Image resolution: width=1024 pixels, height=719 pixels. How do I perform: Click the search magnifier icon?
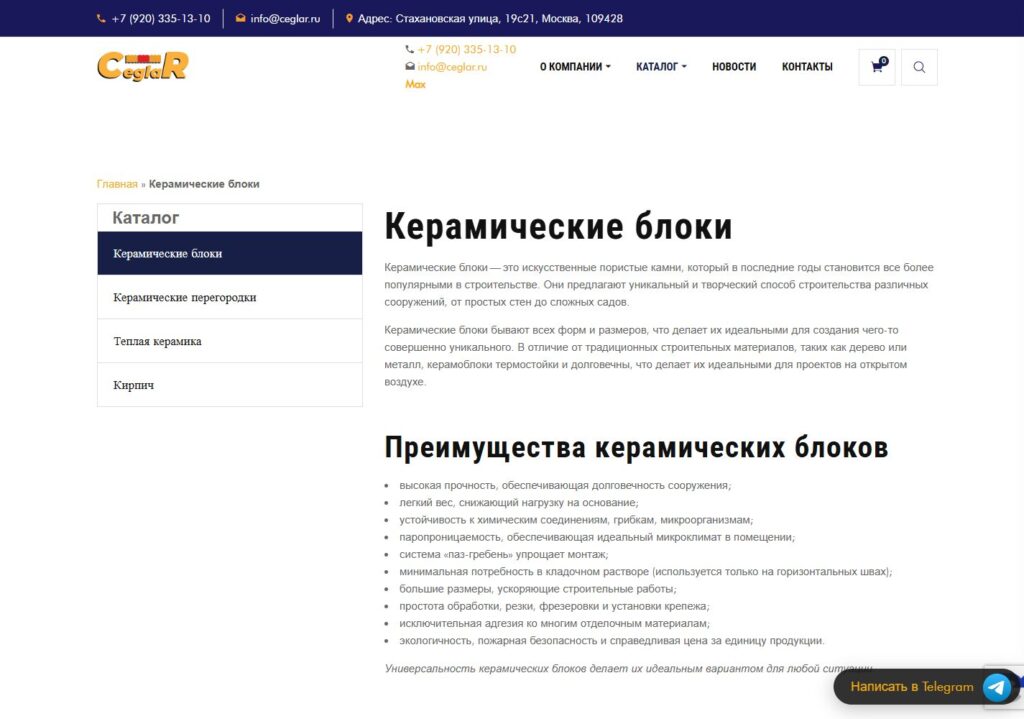pos(919,67)
